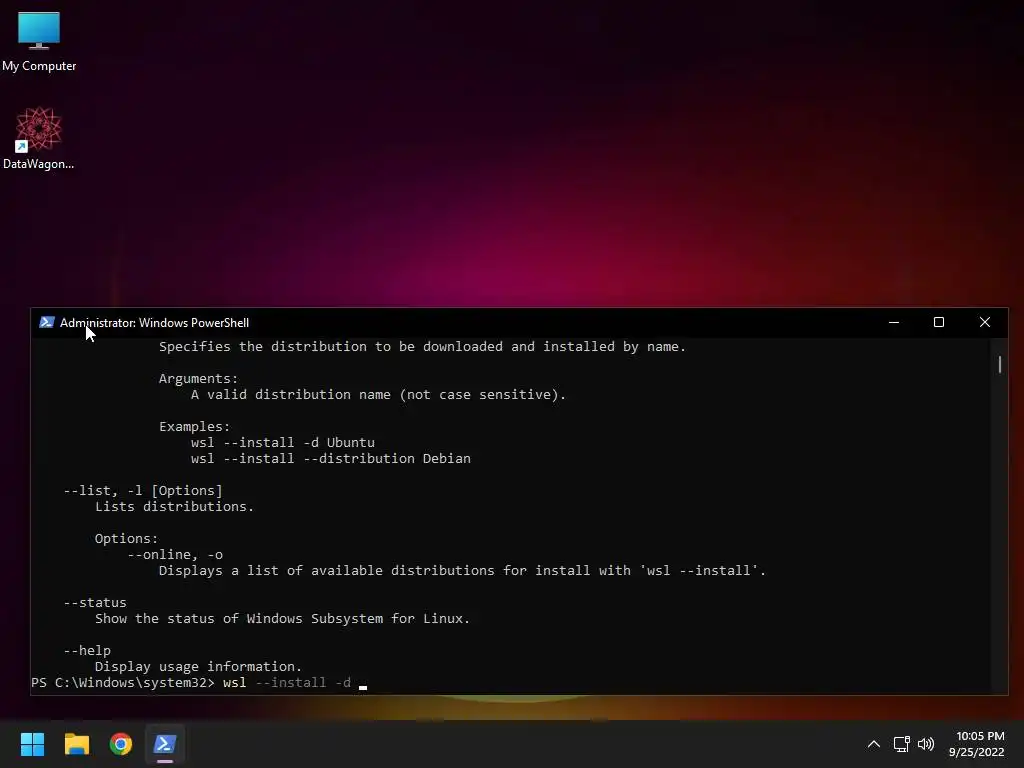Click 'A valid distribution name' line

click(x=379, y=394)
